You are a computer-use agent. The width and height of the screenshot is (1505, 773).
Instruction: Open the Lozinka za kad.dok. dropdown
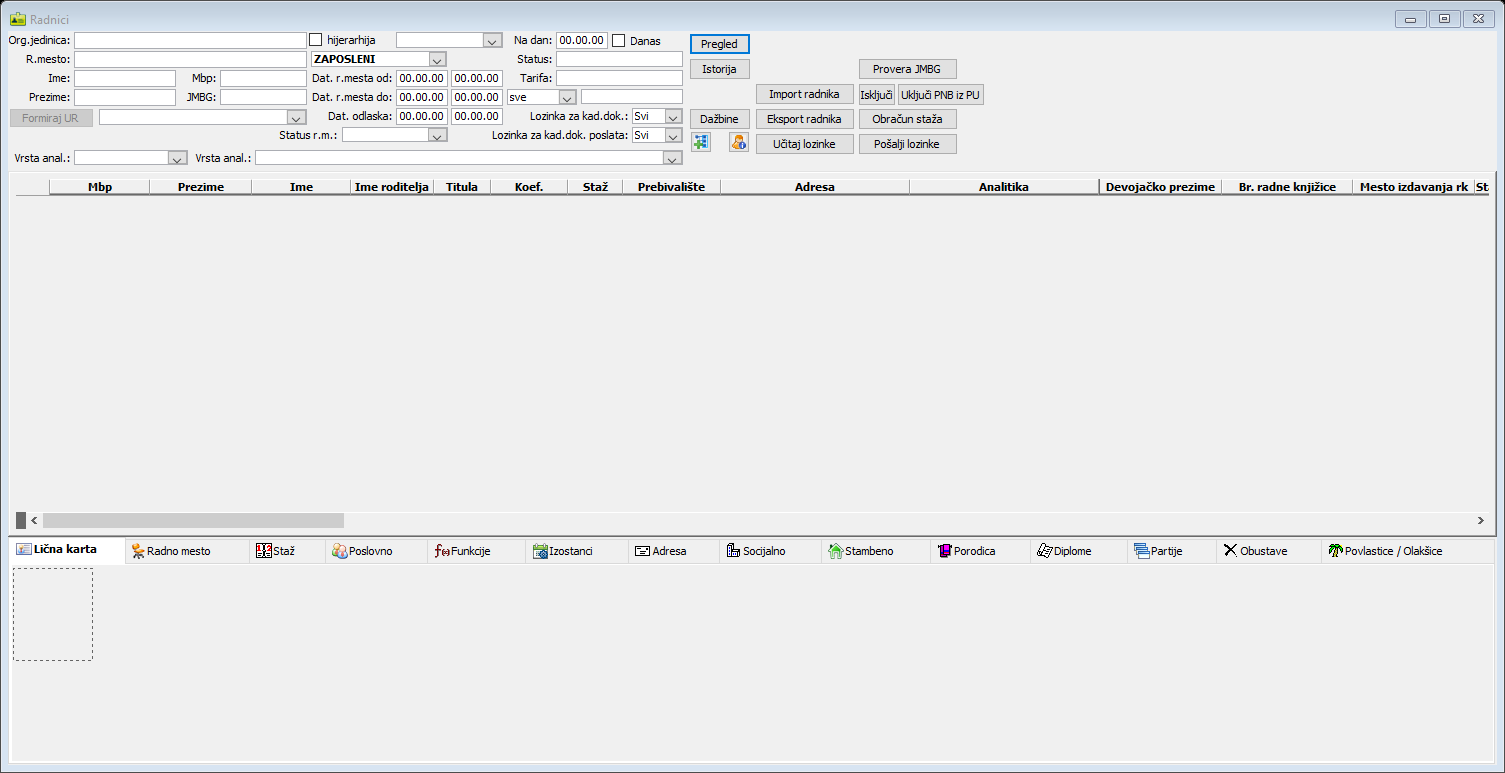coord(673,117)
